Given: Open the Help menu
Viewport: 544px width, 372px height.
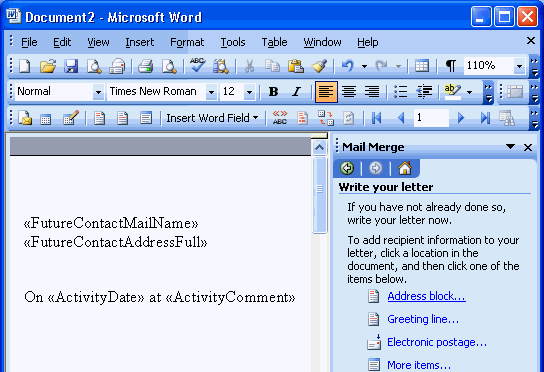Looking at the screenshot, I should (x=368, y=42).
